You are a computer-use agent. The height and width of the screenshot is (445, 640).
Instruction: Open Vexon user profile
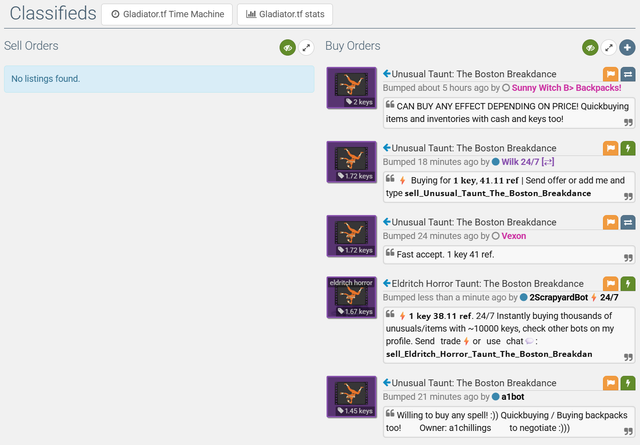point(513,236)
